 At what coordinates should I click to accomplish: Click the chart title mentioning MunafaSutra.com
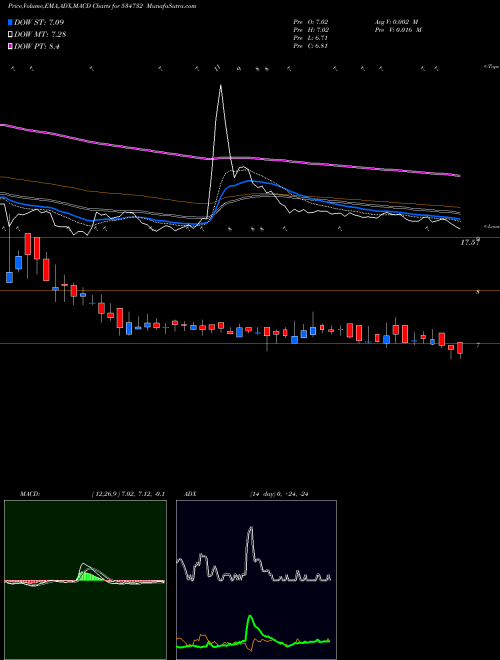tap(102, 6)
